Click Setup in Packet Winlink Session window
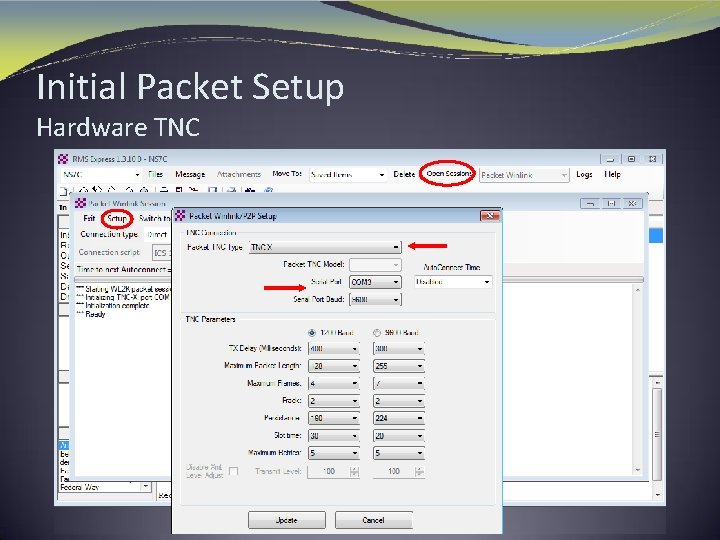This screenshot has height=540, width=720. [117, 219]
